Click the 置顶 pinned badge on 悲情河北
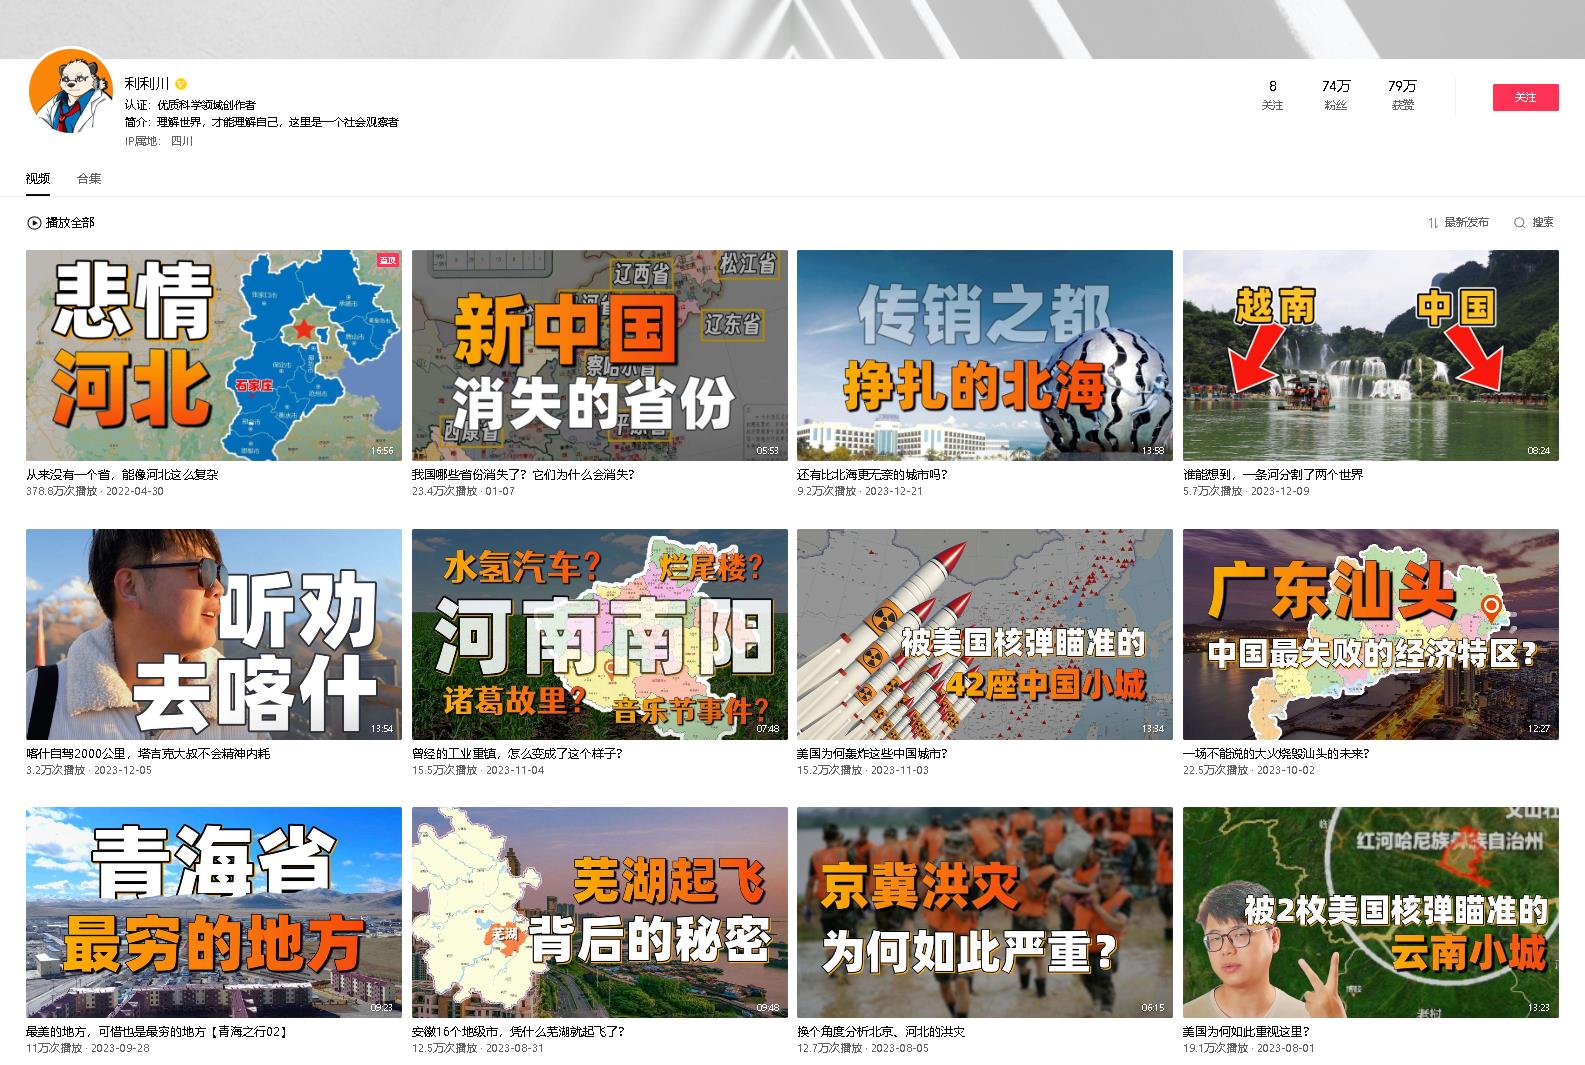This screenshot has width=1585, height=1065. pos(387,261)
